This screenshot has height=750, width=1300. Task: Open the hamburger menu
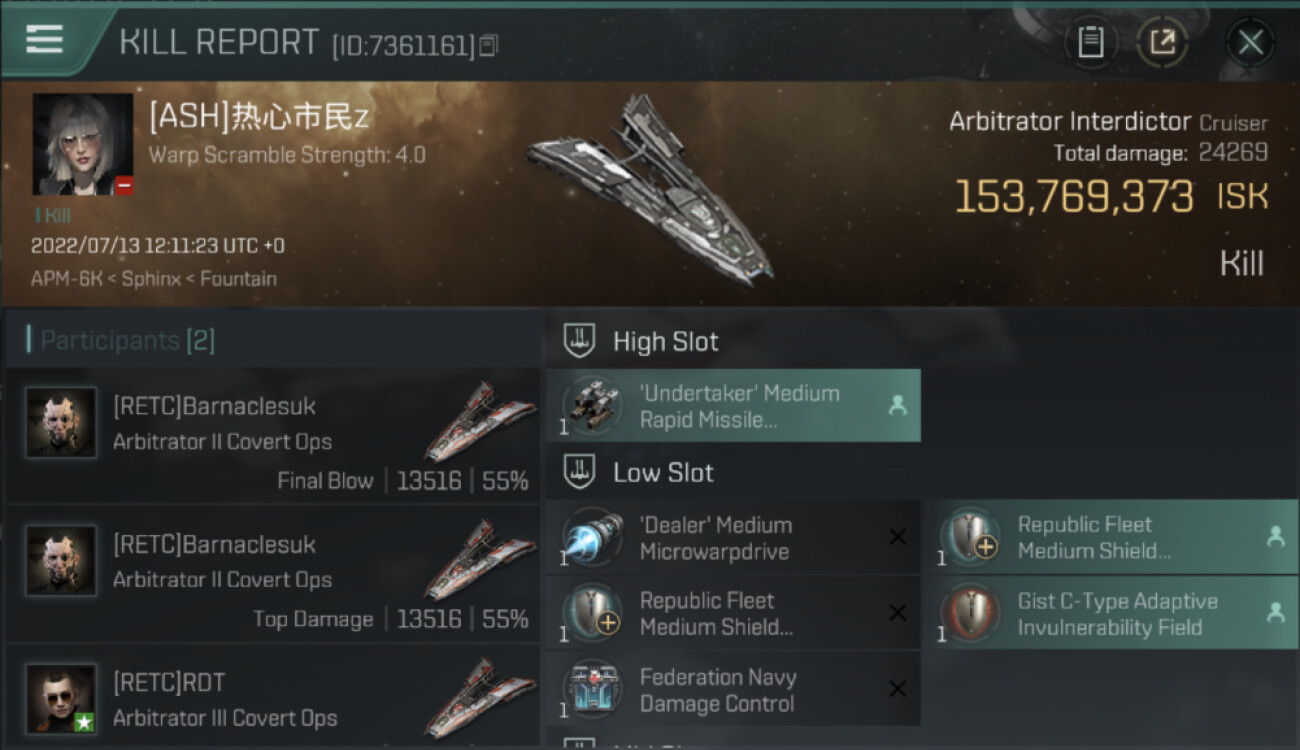click(45, 40)
